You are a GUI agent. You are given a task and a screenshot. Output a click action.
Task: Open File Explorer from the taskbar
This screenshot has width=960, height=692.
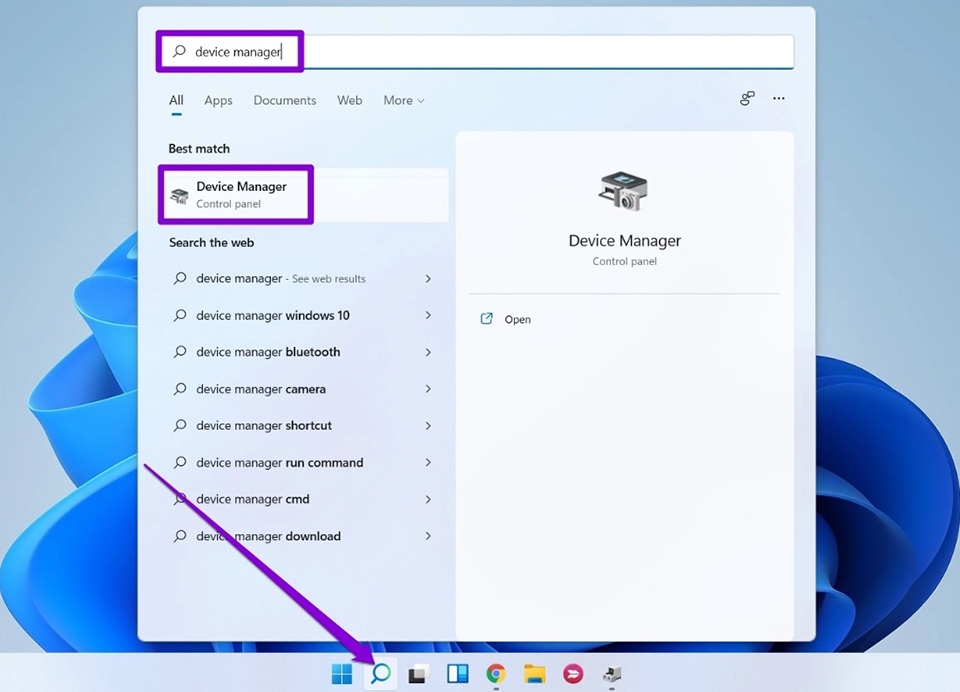tap(534, 674)
